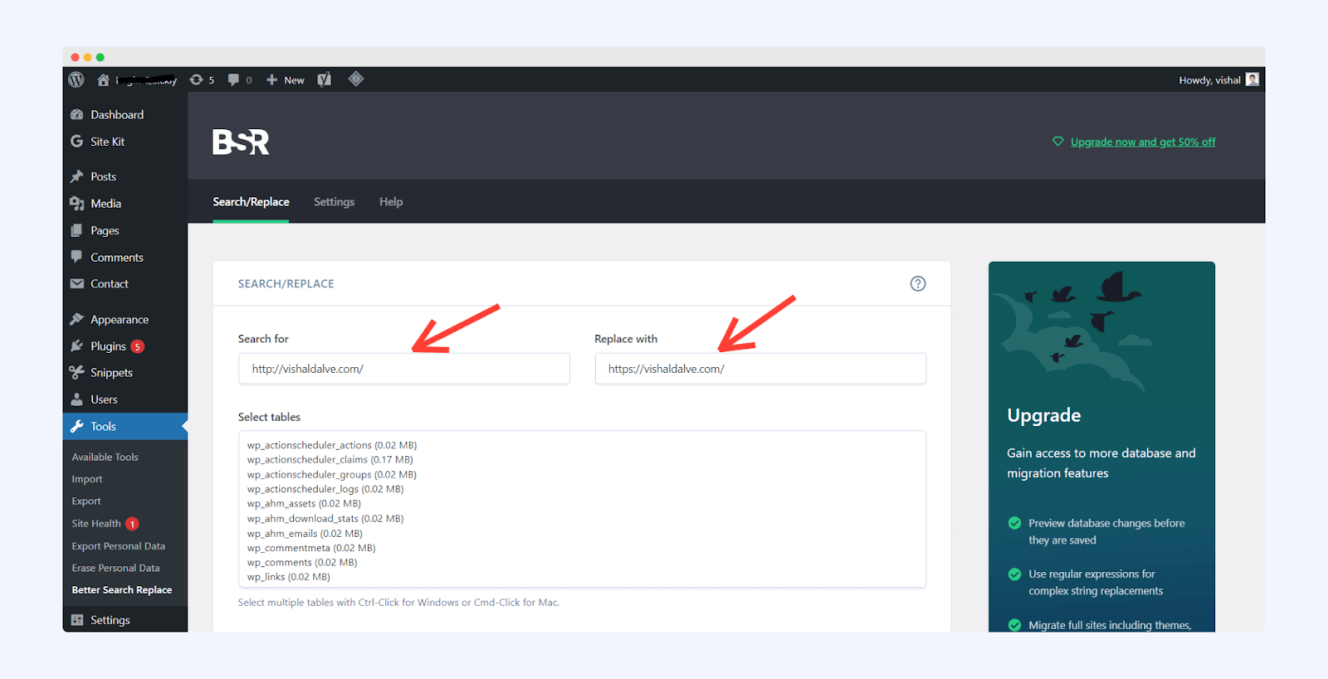The height and width of the screenshot is (679, 1328).
Task: Click the Snippets scissors icon
Action: click(x=77, y=373)
